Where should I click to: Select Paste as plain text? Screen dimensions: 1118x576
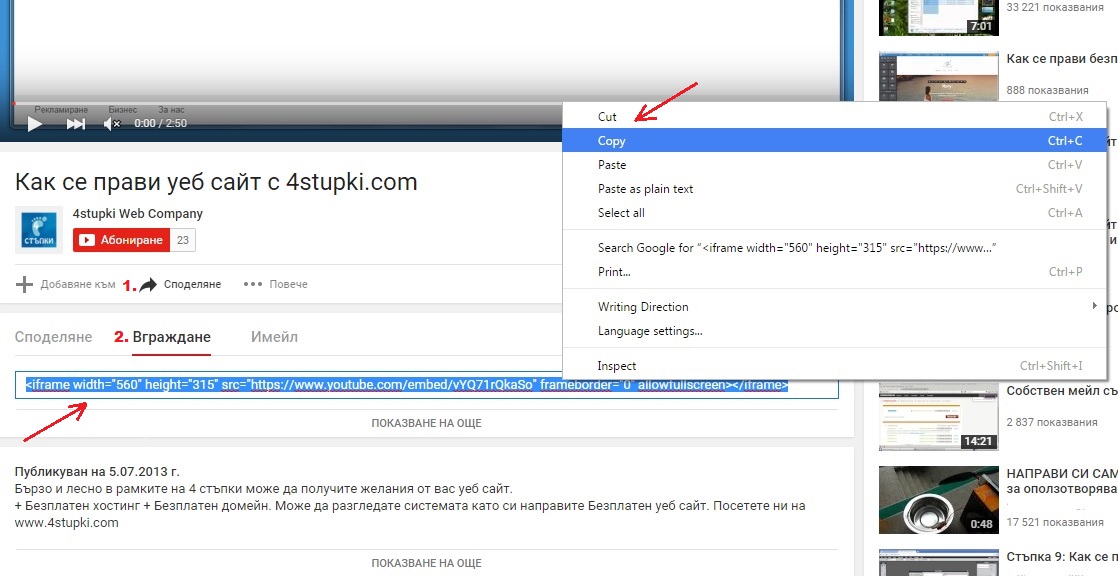[834, 189]
